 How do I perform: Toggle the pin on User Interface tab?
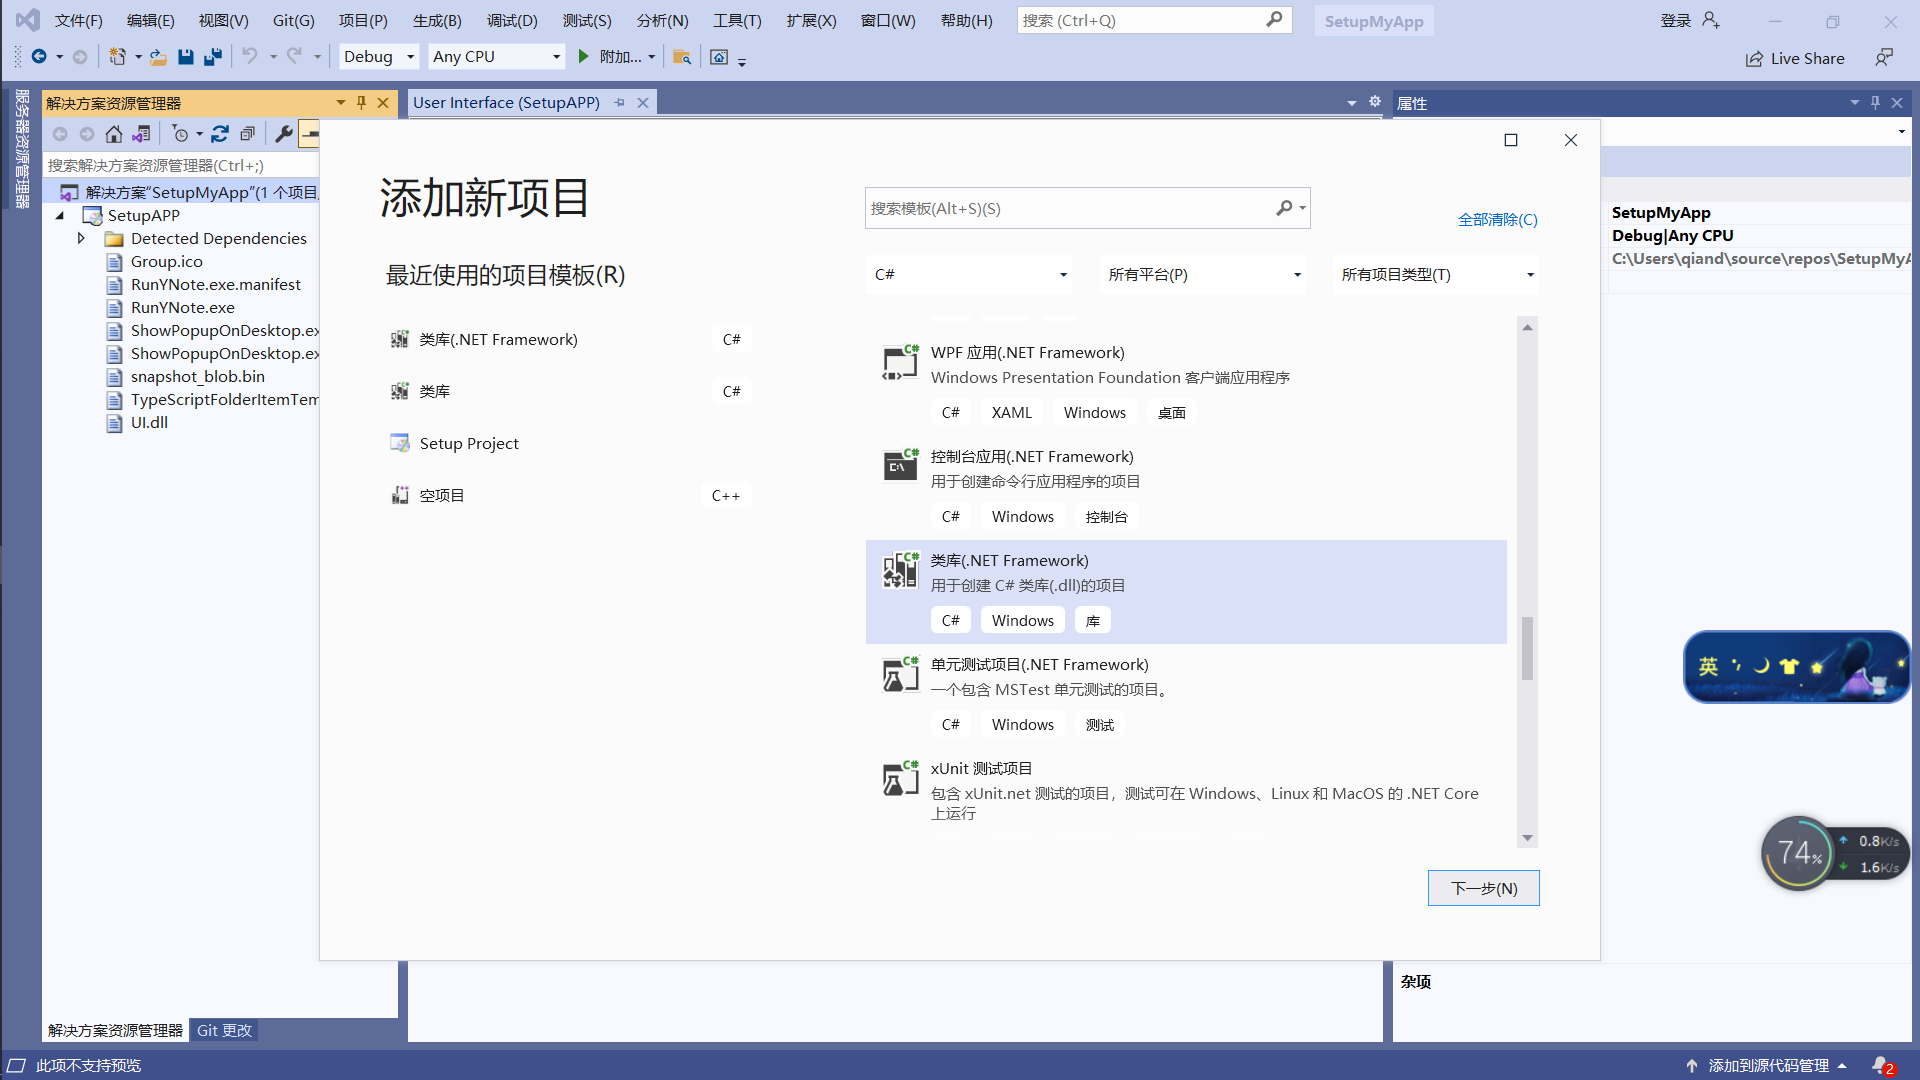(620, 103)
